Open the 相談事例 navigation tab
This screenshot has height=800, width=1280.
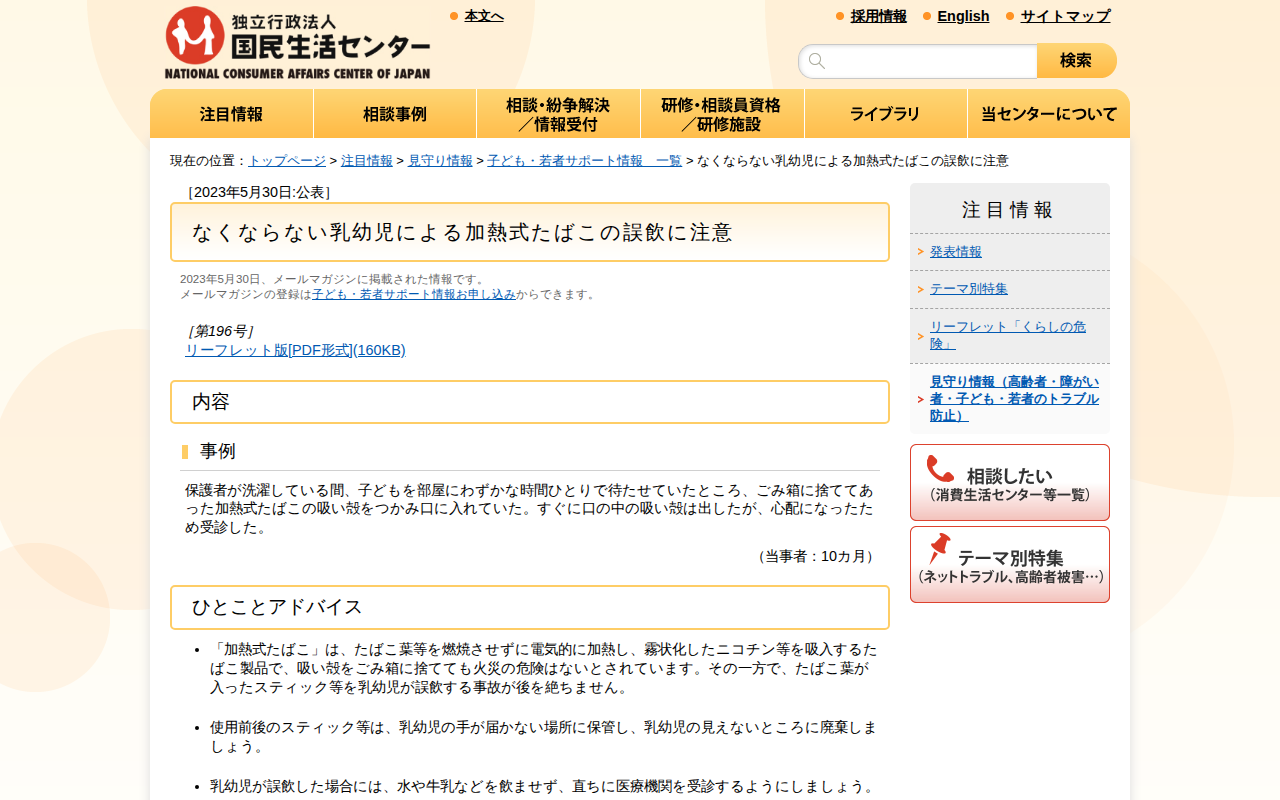coord(395,114)
